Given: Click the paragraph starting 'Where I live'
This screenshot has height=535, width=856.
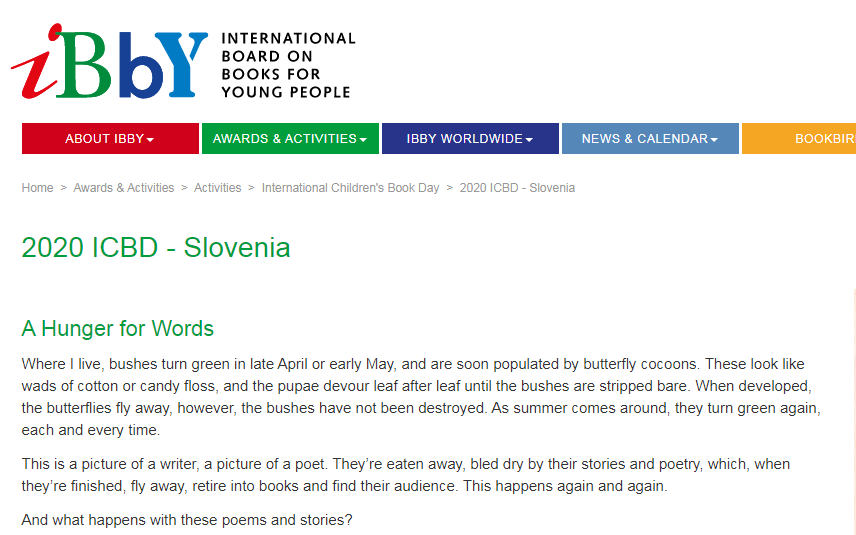Looking at the screenshot, I should (x=421, y=397).
